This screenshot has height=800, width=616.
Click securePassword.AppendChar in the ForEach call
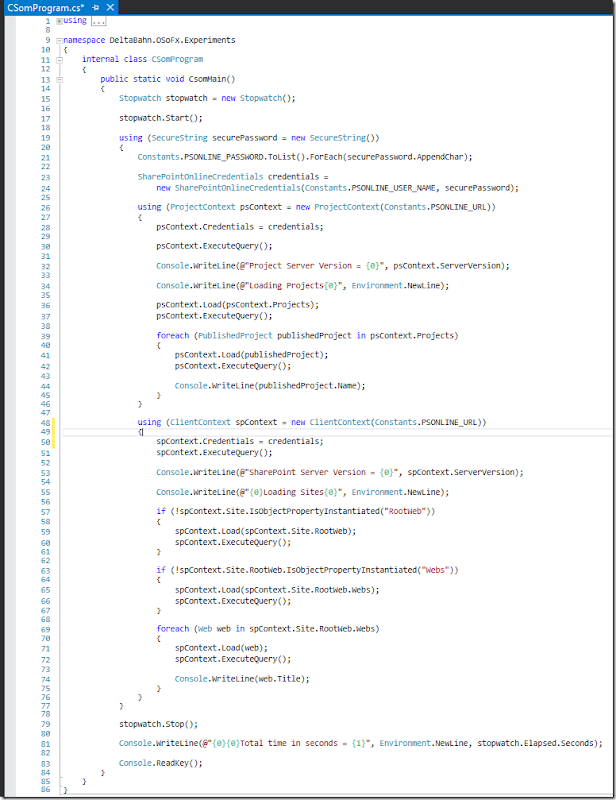pyautogui.click(x=407, y=157)
